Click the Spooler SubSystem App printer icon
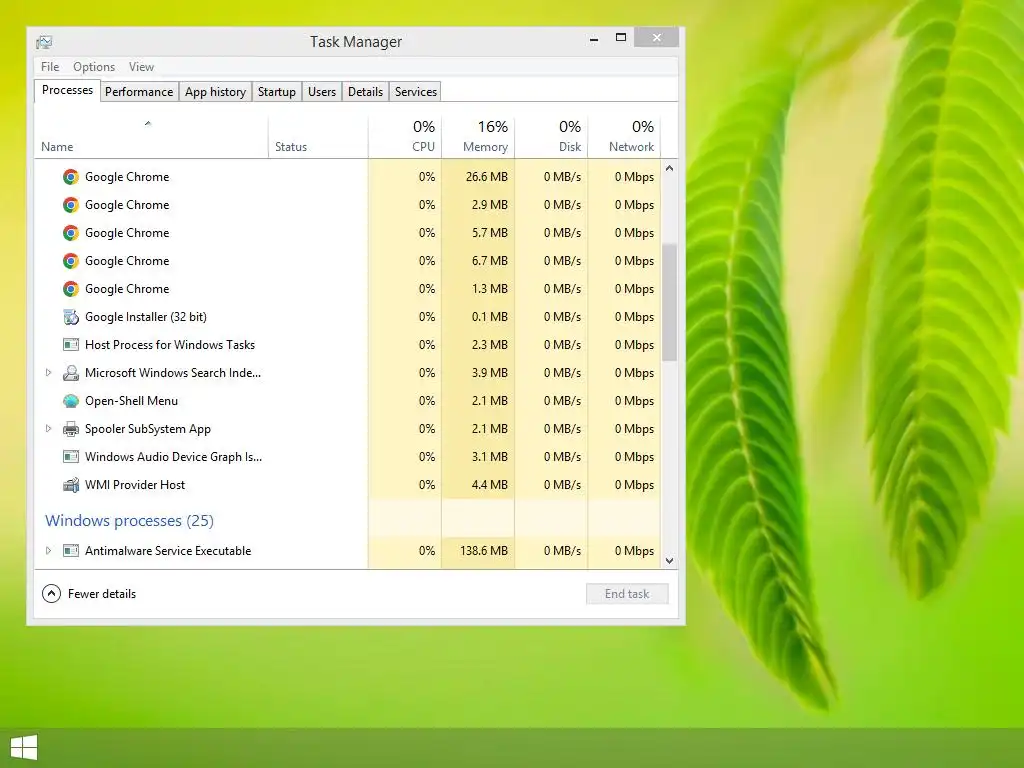The width and height of the screenshot is (1024, 768). point(71,429)
